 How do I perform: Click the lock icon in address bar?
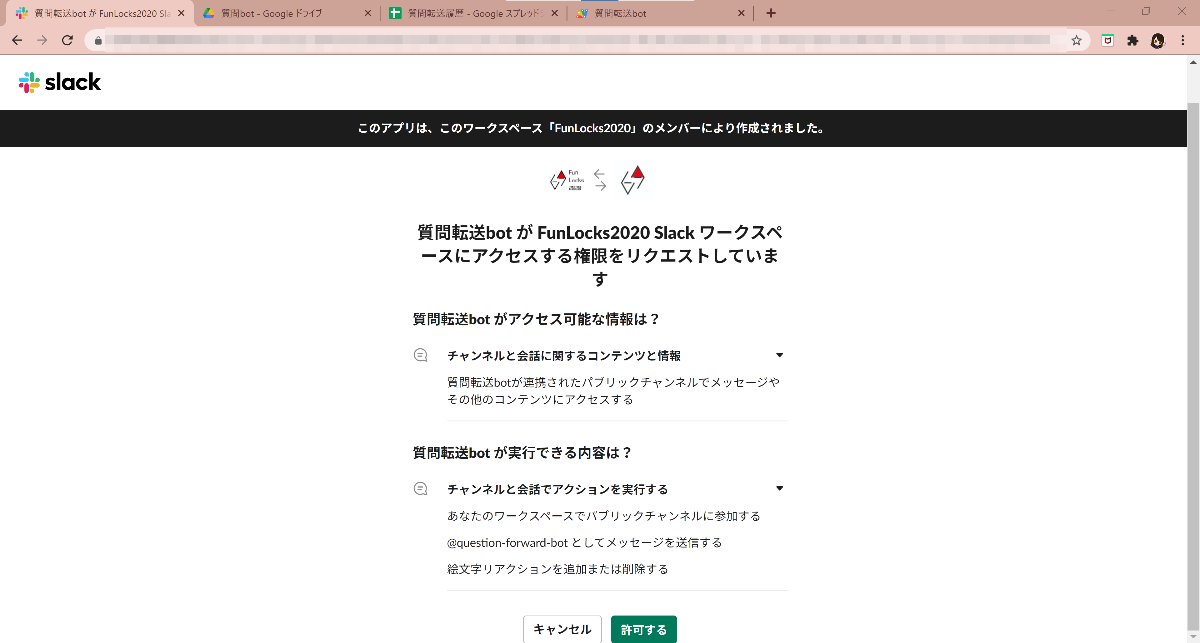[x=98, y=40]
